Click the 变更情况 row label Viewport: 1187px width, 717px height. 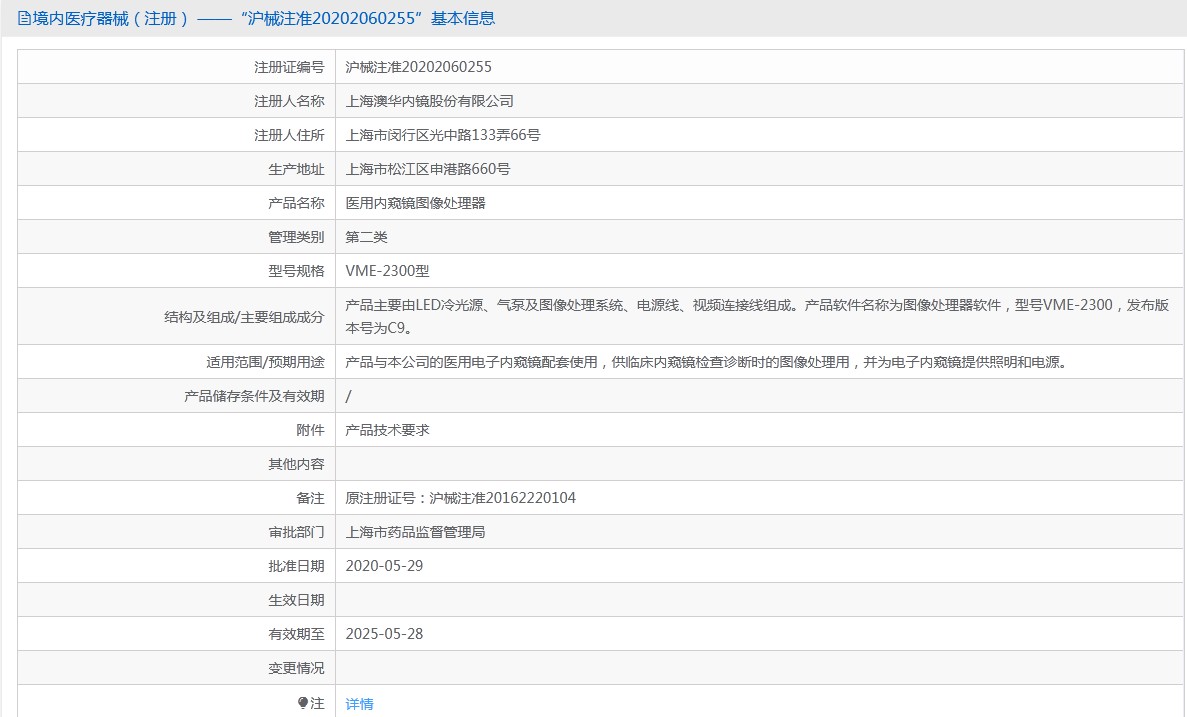coord(296,668)
